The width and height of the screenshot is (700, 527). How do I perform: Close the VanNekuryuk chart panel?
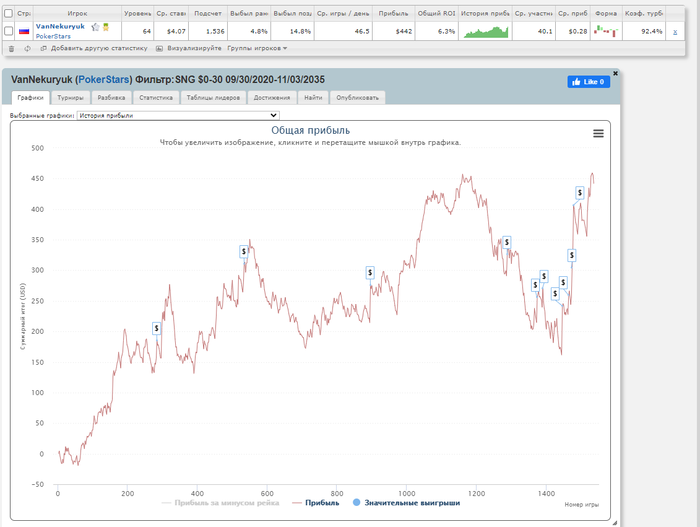pos(615,73)
